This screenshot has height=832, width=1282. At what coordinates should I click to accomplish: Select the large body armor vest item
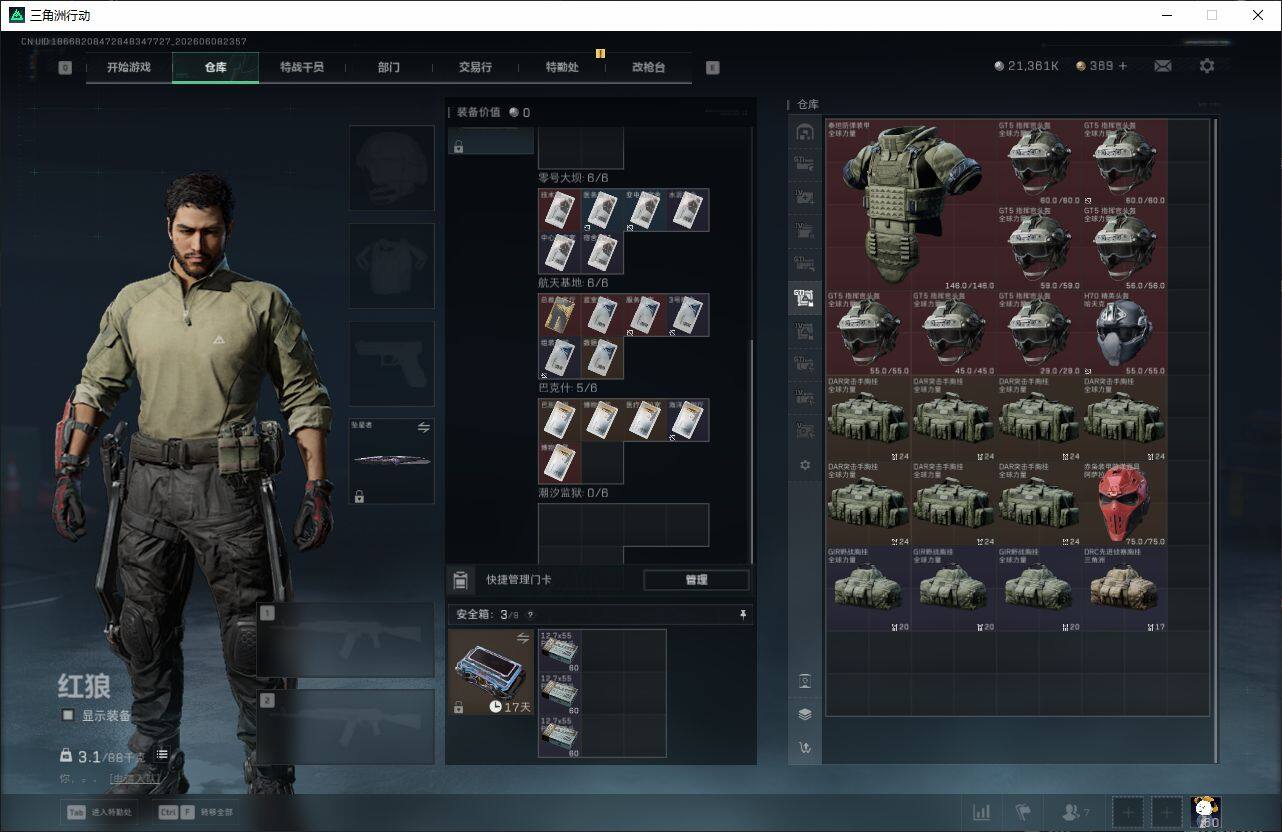pyautogui.click(x=910, y=205)
